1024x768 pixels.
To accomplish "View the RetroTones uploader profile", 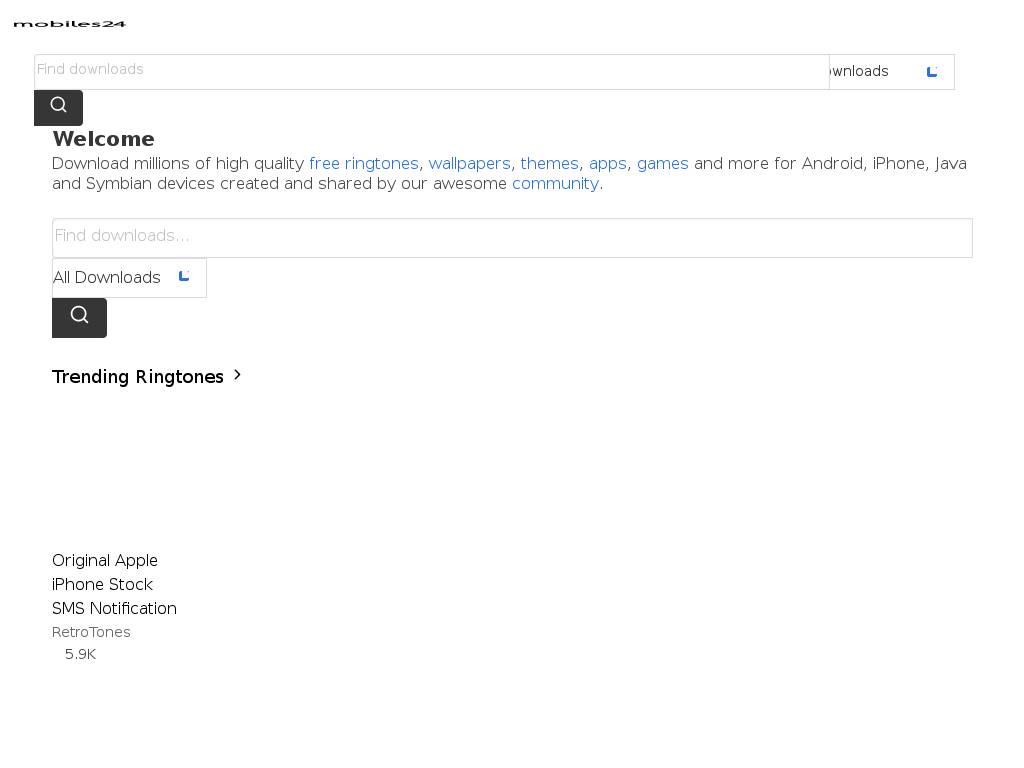I will [x=91, y=632].
